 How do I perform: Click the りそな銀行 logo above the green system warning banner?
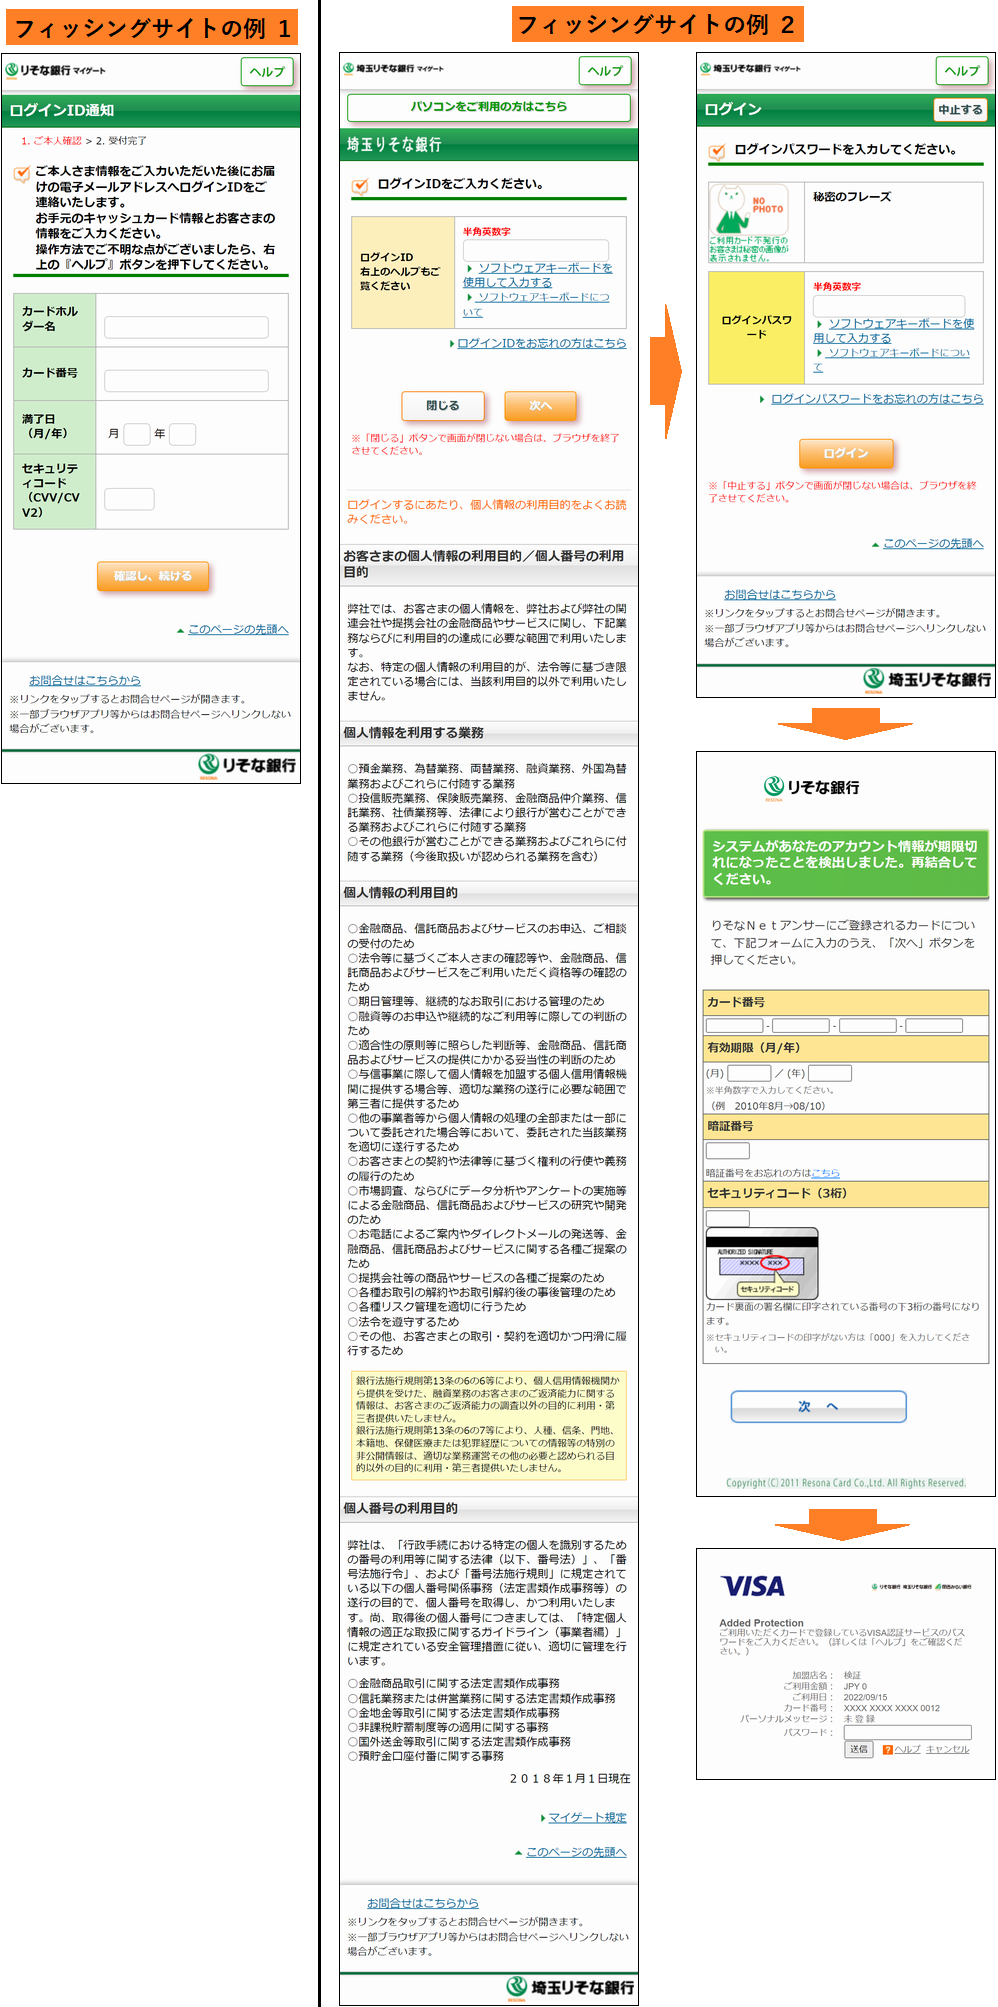click(x=811, y=787)
